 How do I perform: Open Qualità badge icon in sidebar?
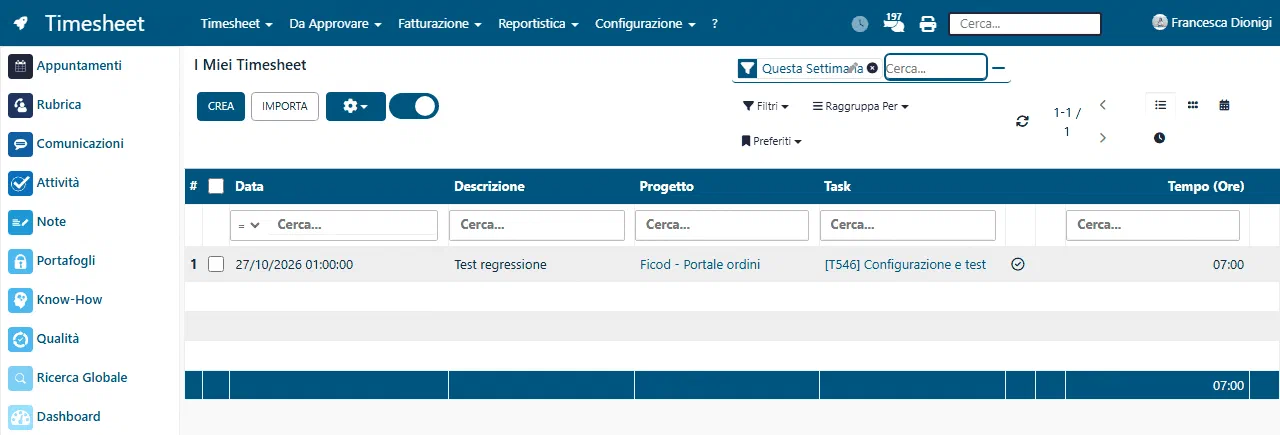[21, 339]
